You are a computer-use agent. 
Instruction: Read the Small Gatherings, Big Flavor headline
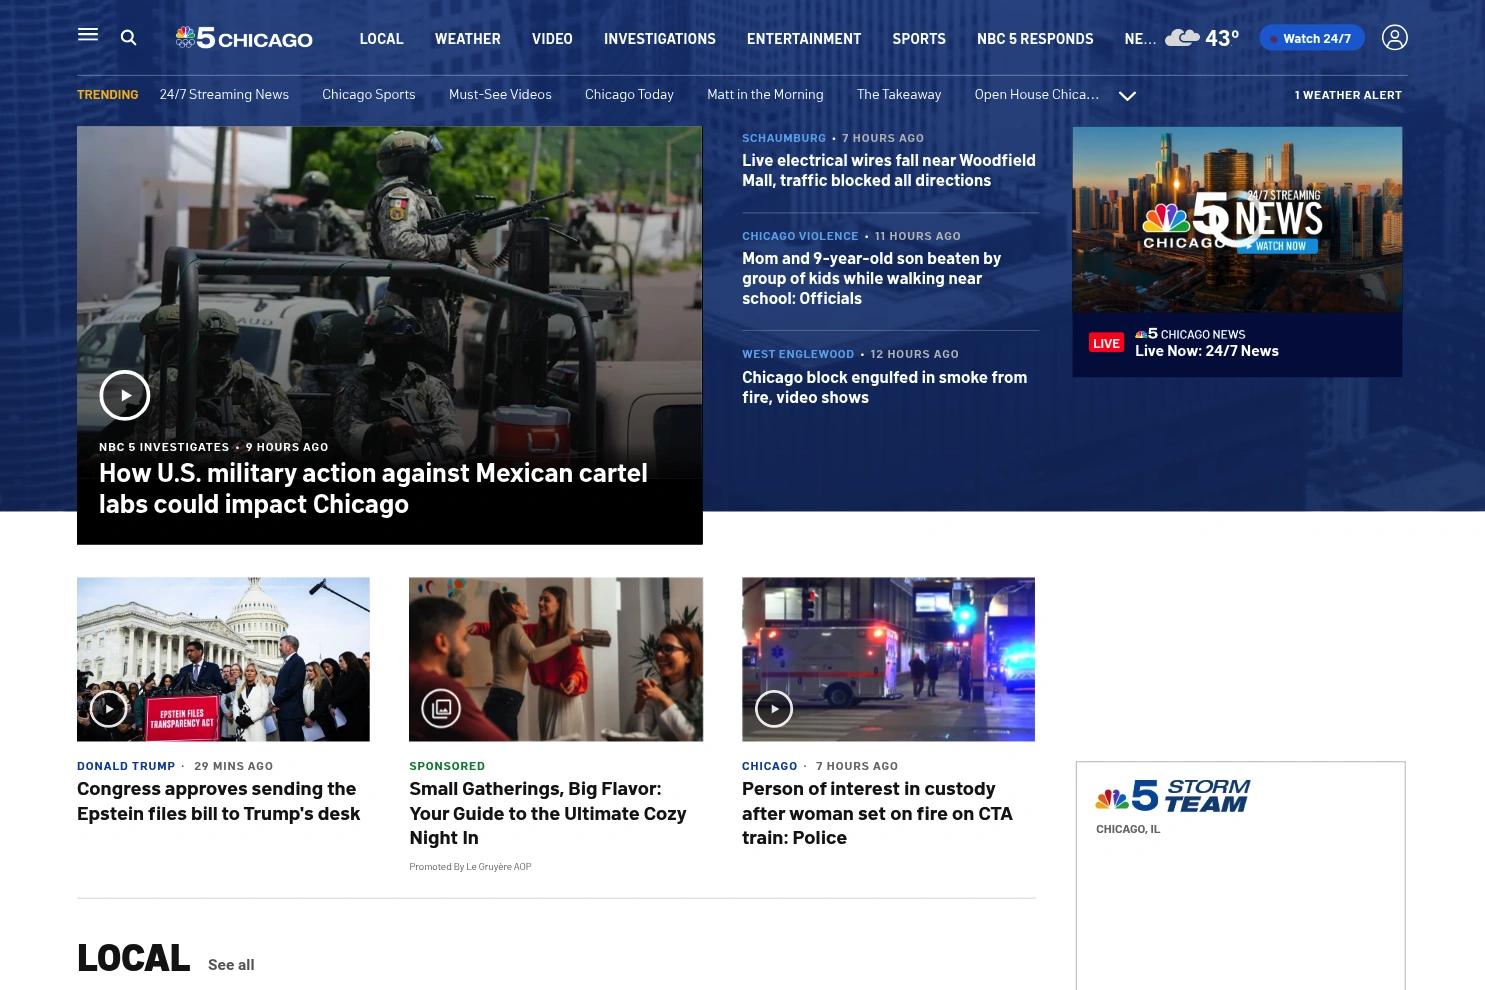click(x=548, y=813)
